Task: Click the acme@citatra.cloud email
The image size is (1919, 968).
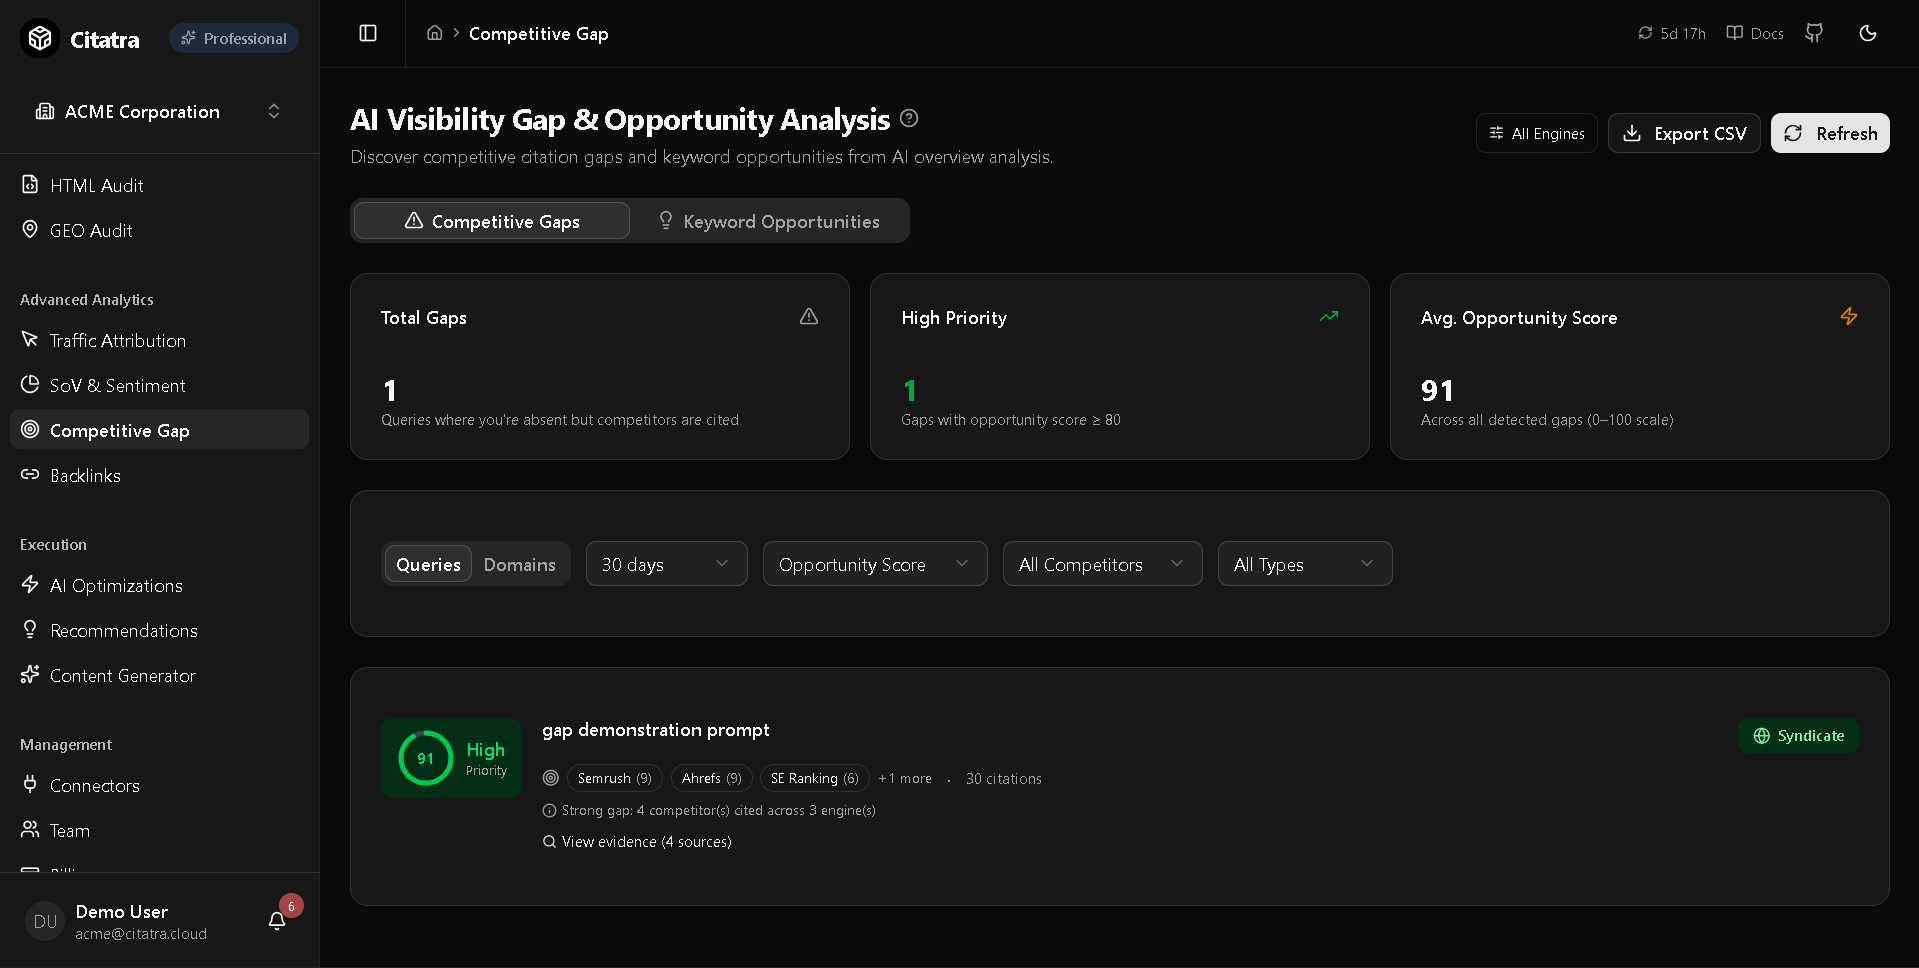Action: (141, 933)
